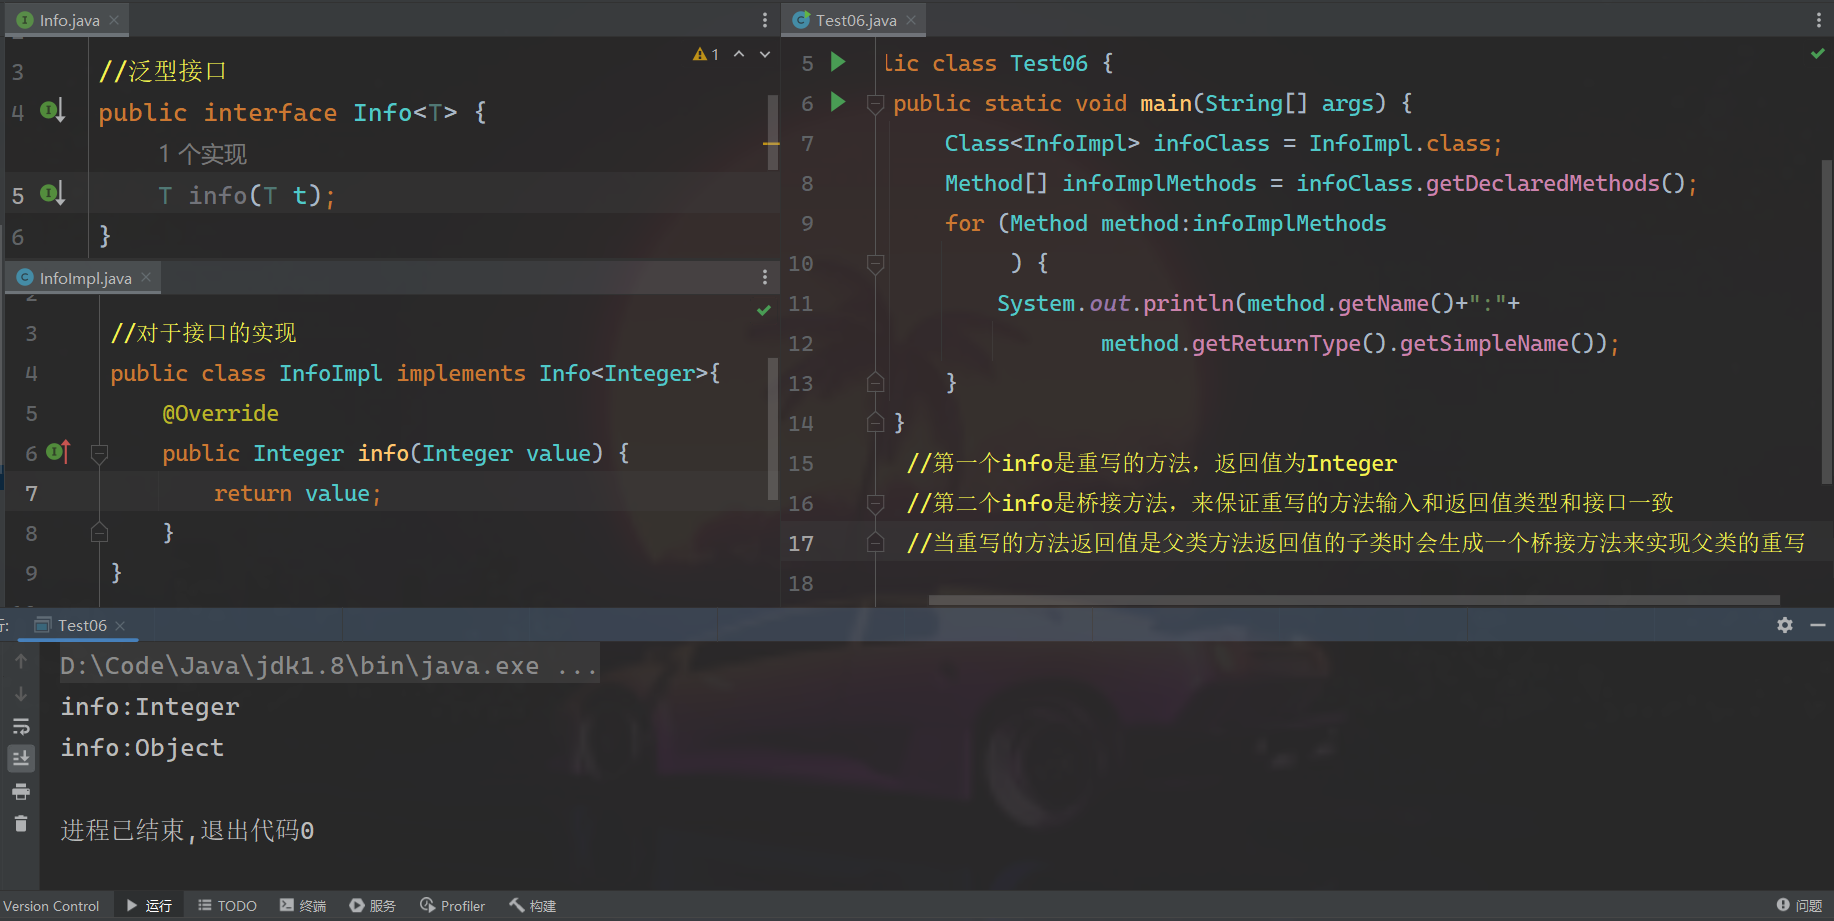Collapse the main method fold on line 6

coord(875,104)
